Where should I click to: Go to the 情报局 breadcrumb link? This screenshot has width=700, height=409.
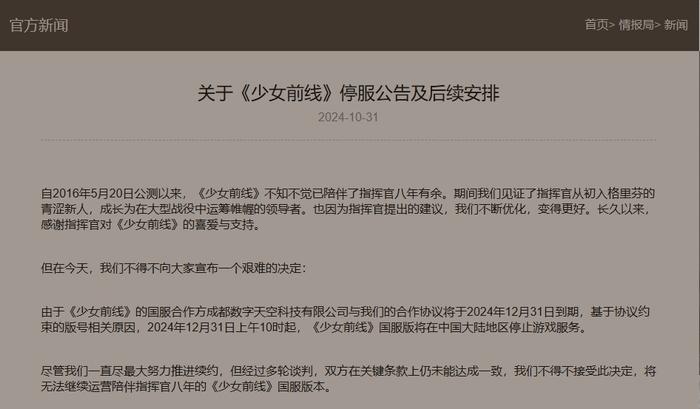pyautogui.click(x=636, y=25)
